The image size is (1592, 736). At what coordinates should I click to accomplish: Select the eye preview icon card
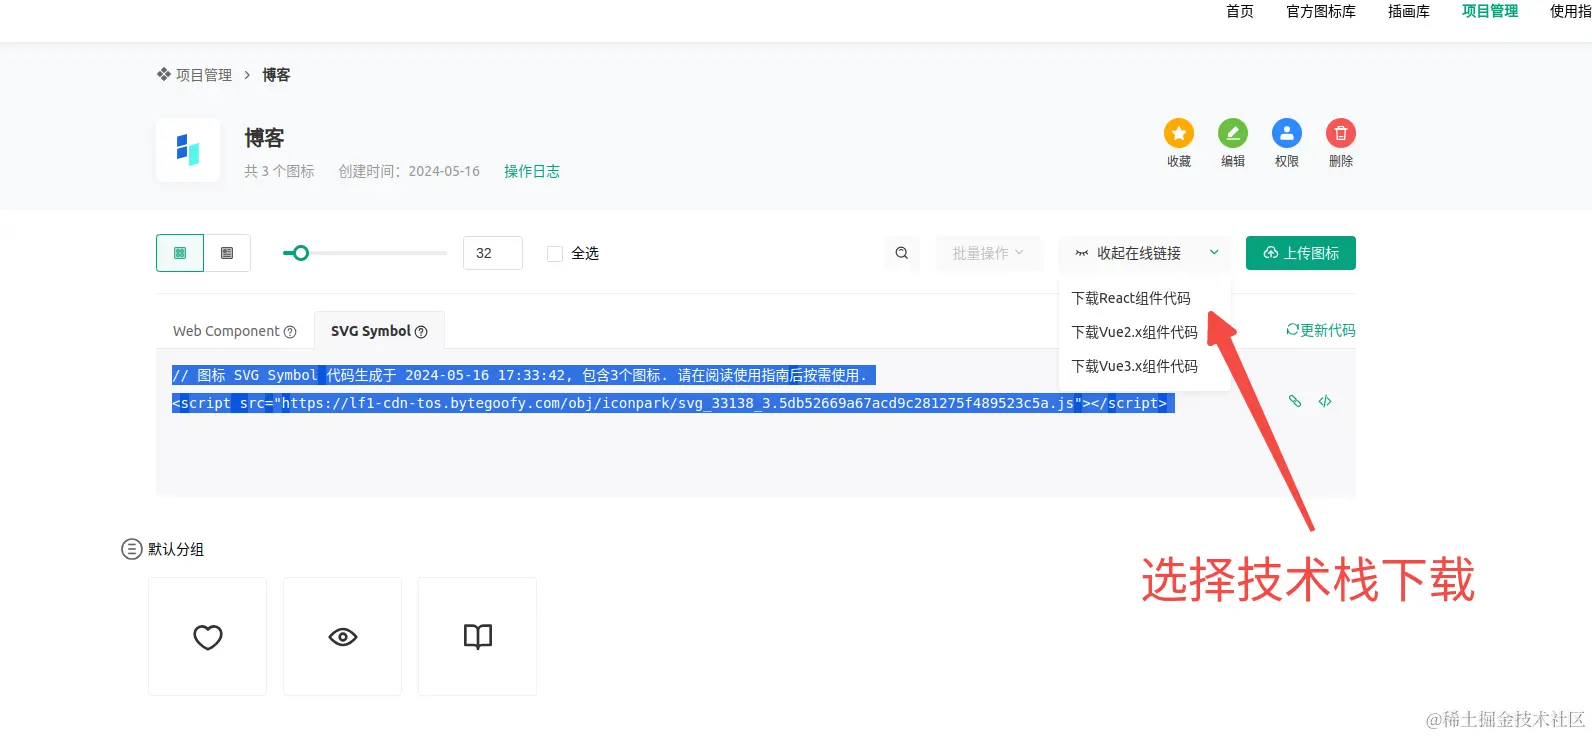point(343,636)
